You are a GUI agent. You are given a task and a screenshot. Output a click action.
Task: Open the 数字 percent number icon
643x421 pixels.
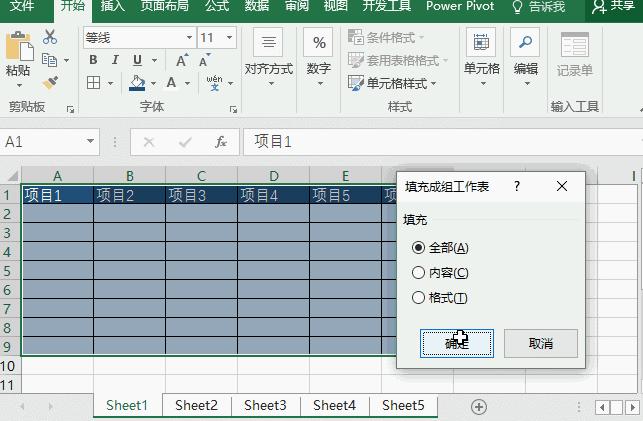[319, 42]
